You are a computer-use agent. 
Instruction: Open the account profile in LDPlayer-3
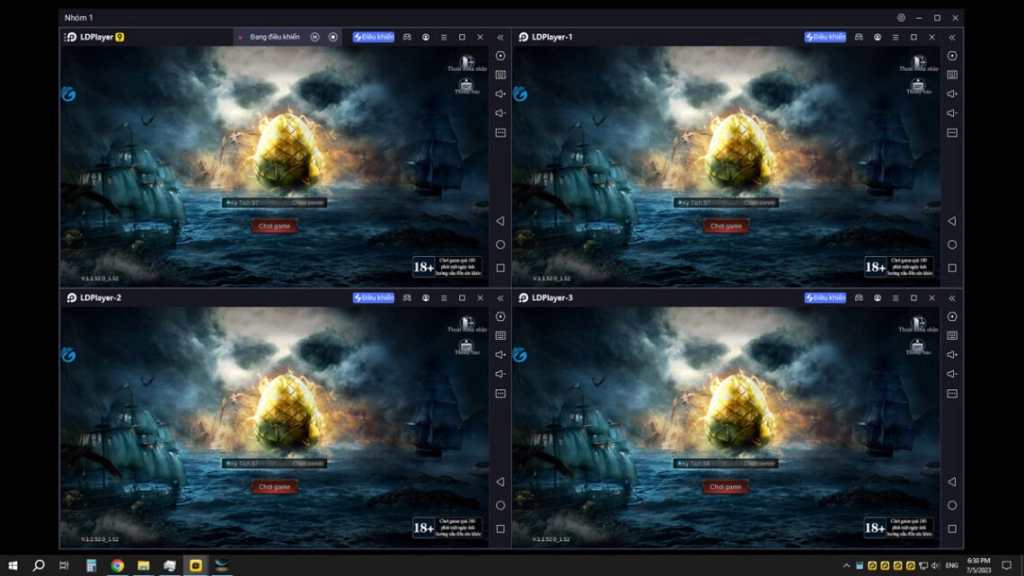click(877, 298)
